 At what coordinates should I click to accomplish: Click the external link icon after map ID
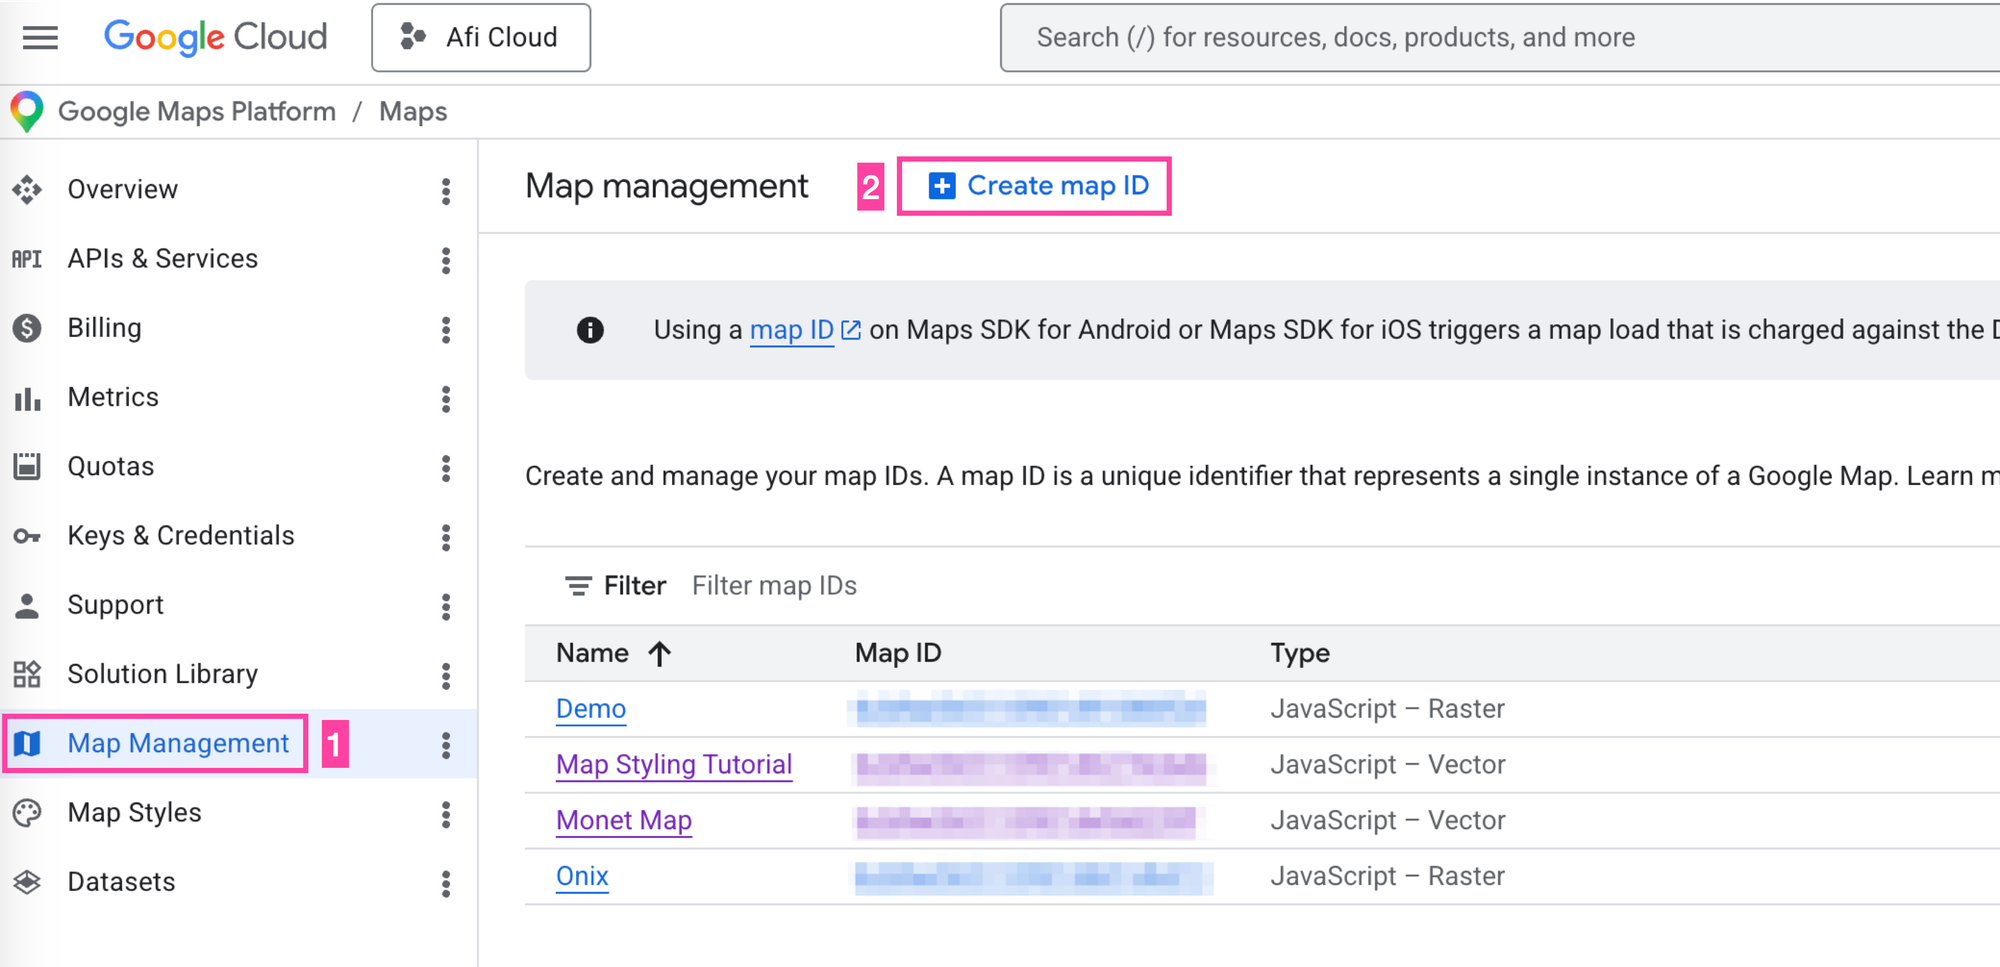pos(851,330)
